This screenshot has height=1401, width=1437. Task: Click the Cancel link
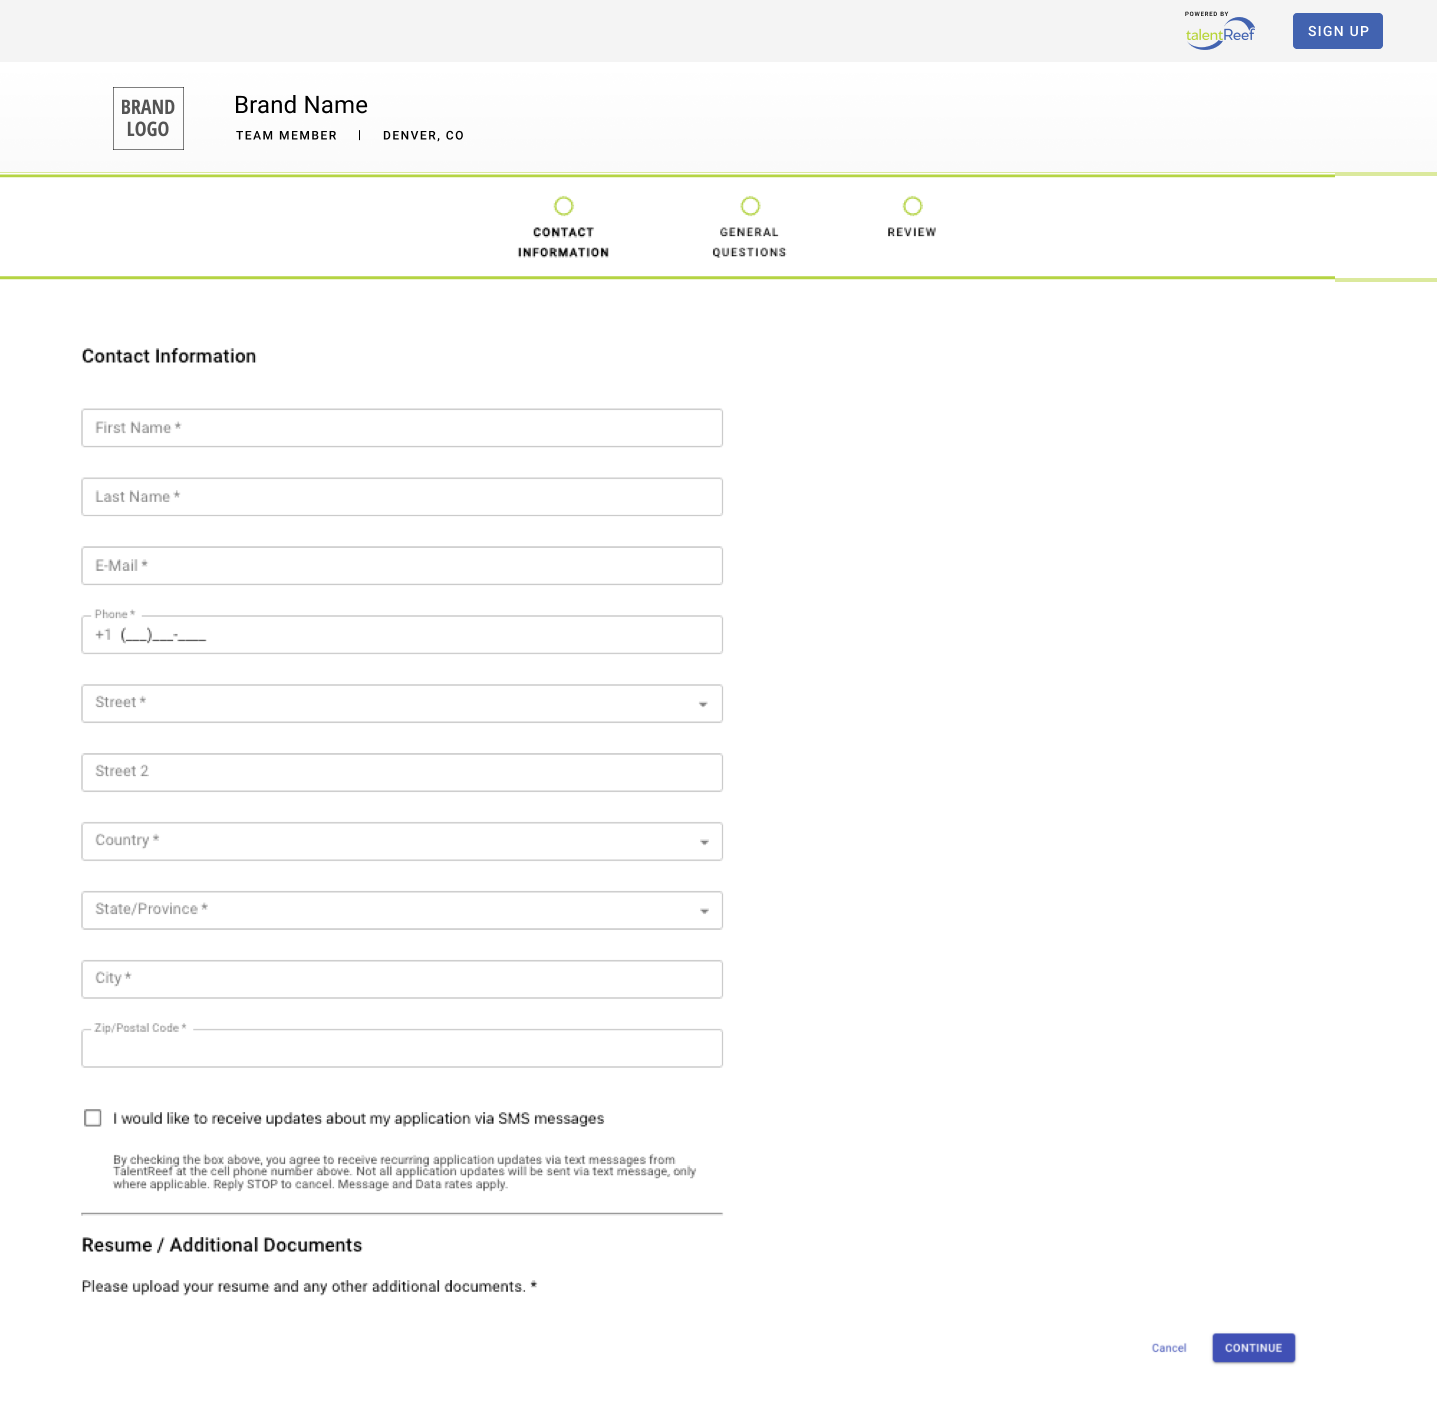point(1168,1347)
